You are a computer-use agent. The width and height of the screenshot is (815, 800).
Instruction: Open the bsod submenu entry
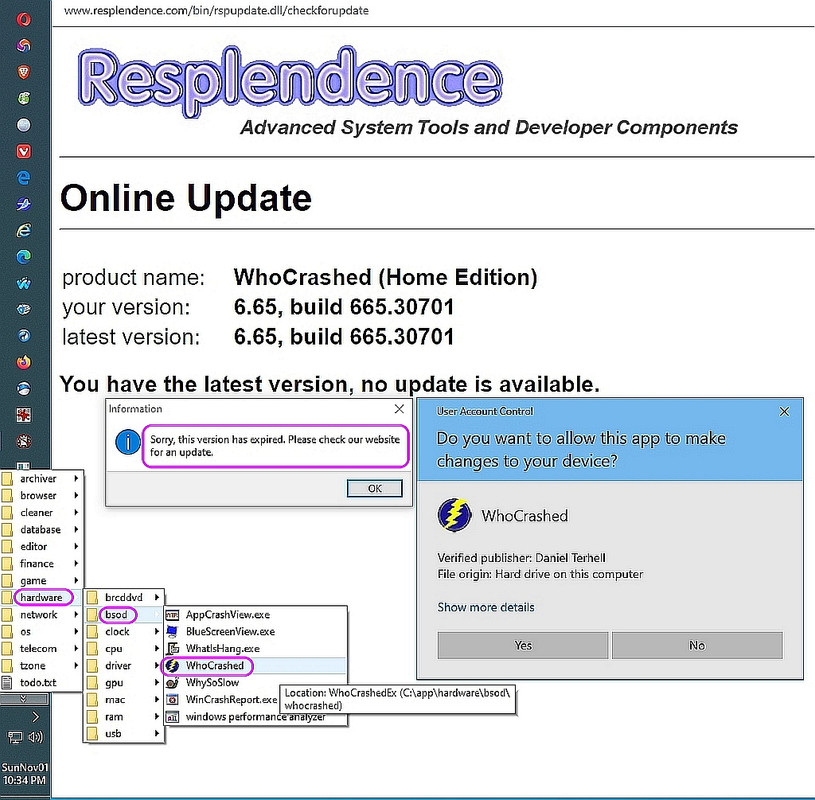pos(124,614)
